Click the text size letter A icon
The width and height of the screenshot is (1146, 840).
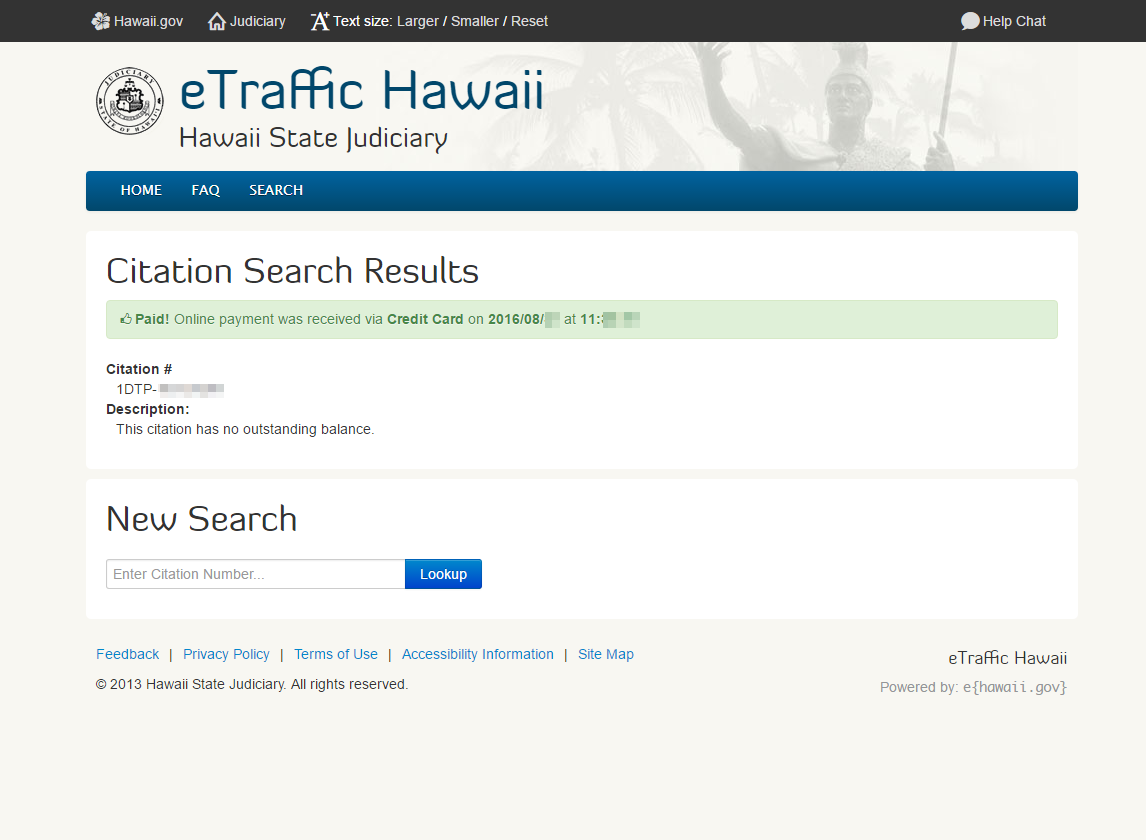(319, 21)
